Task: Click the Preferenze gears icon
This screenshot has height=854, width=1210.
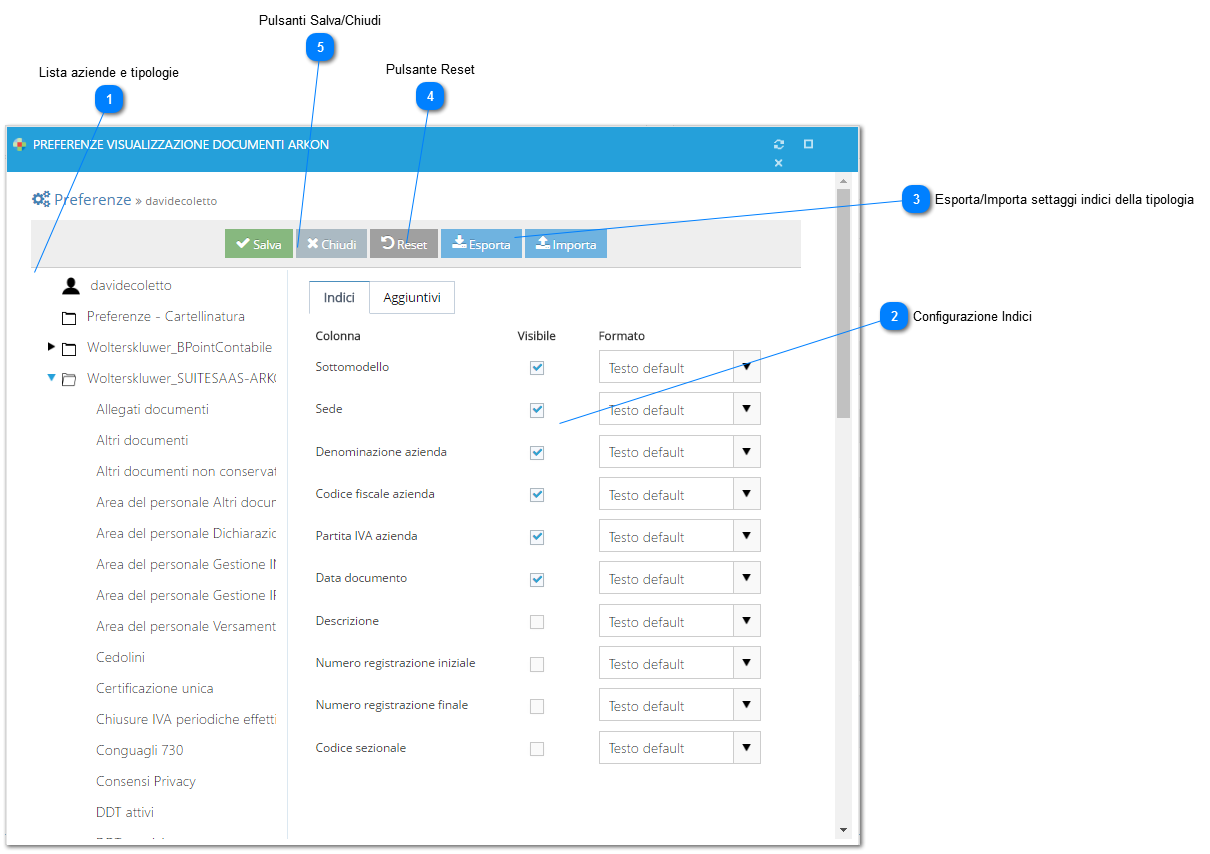Action: (x=41, y=199)
